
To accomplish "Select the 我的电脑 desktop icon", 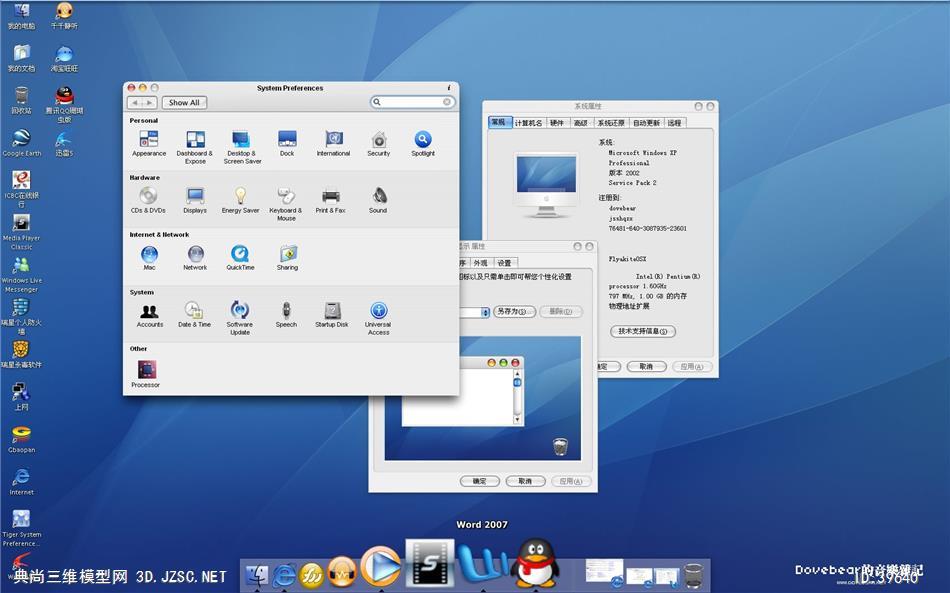I will 21,16.
